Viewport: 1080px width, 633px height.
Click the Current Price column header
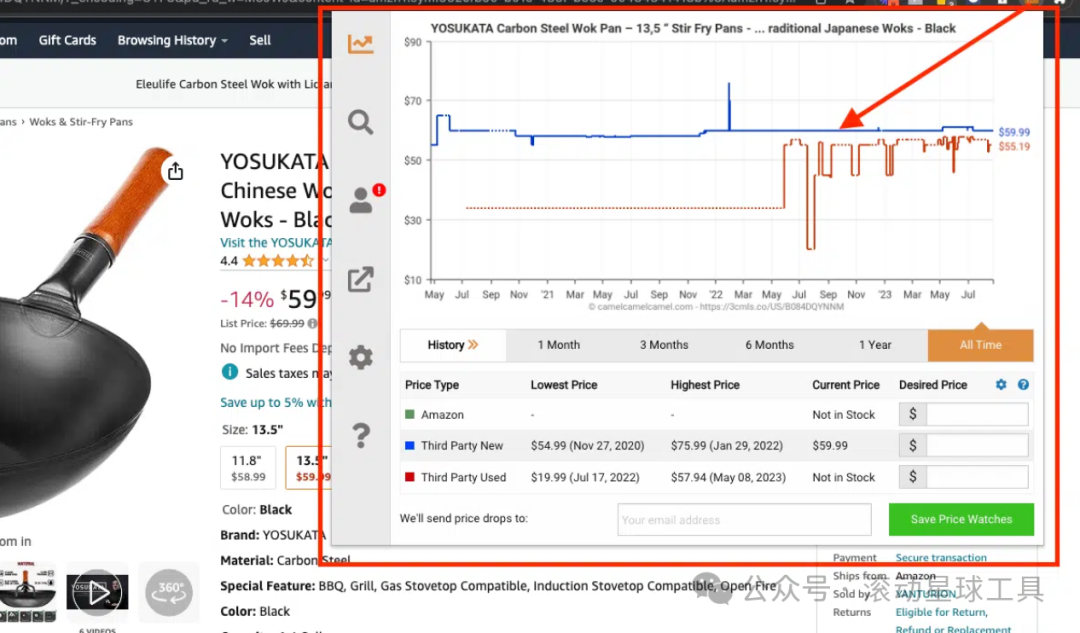[x=846, y=385]
